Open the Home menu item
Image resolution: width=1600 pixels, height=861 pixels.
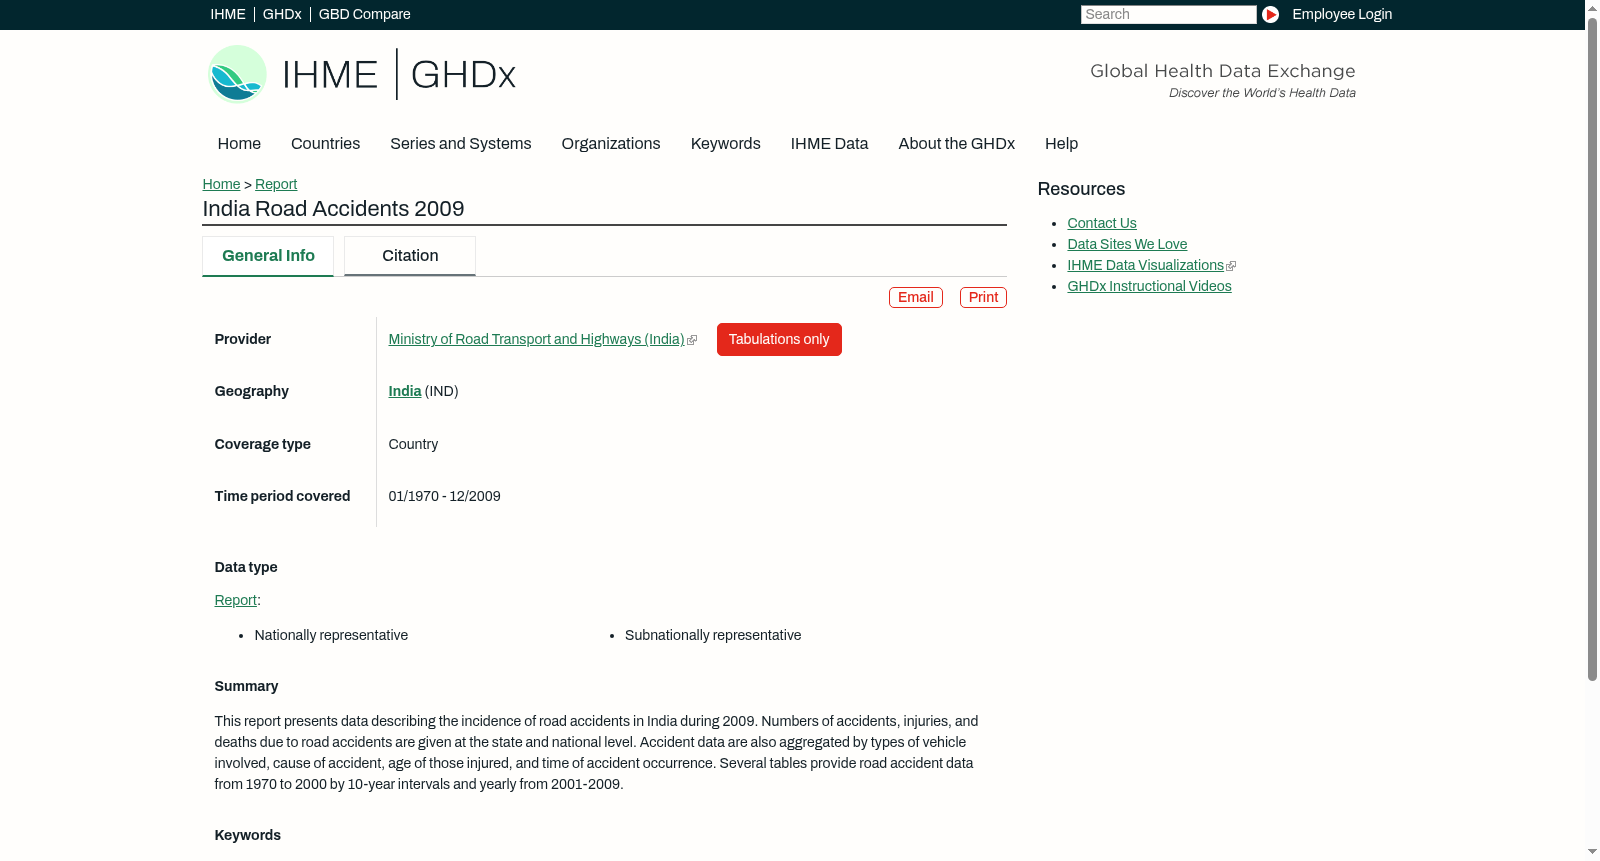[x=239, y=144]
